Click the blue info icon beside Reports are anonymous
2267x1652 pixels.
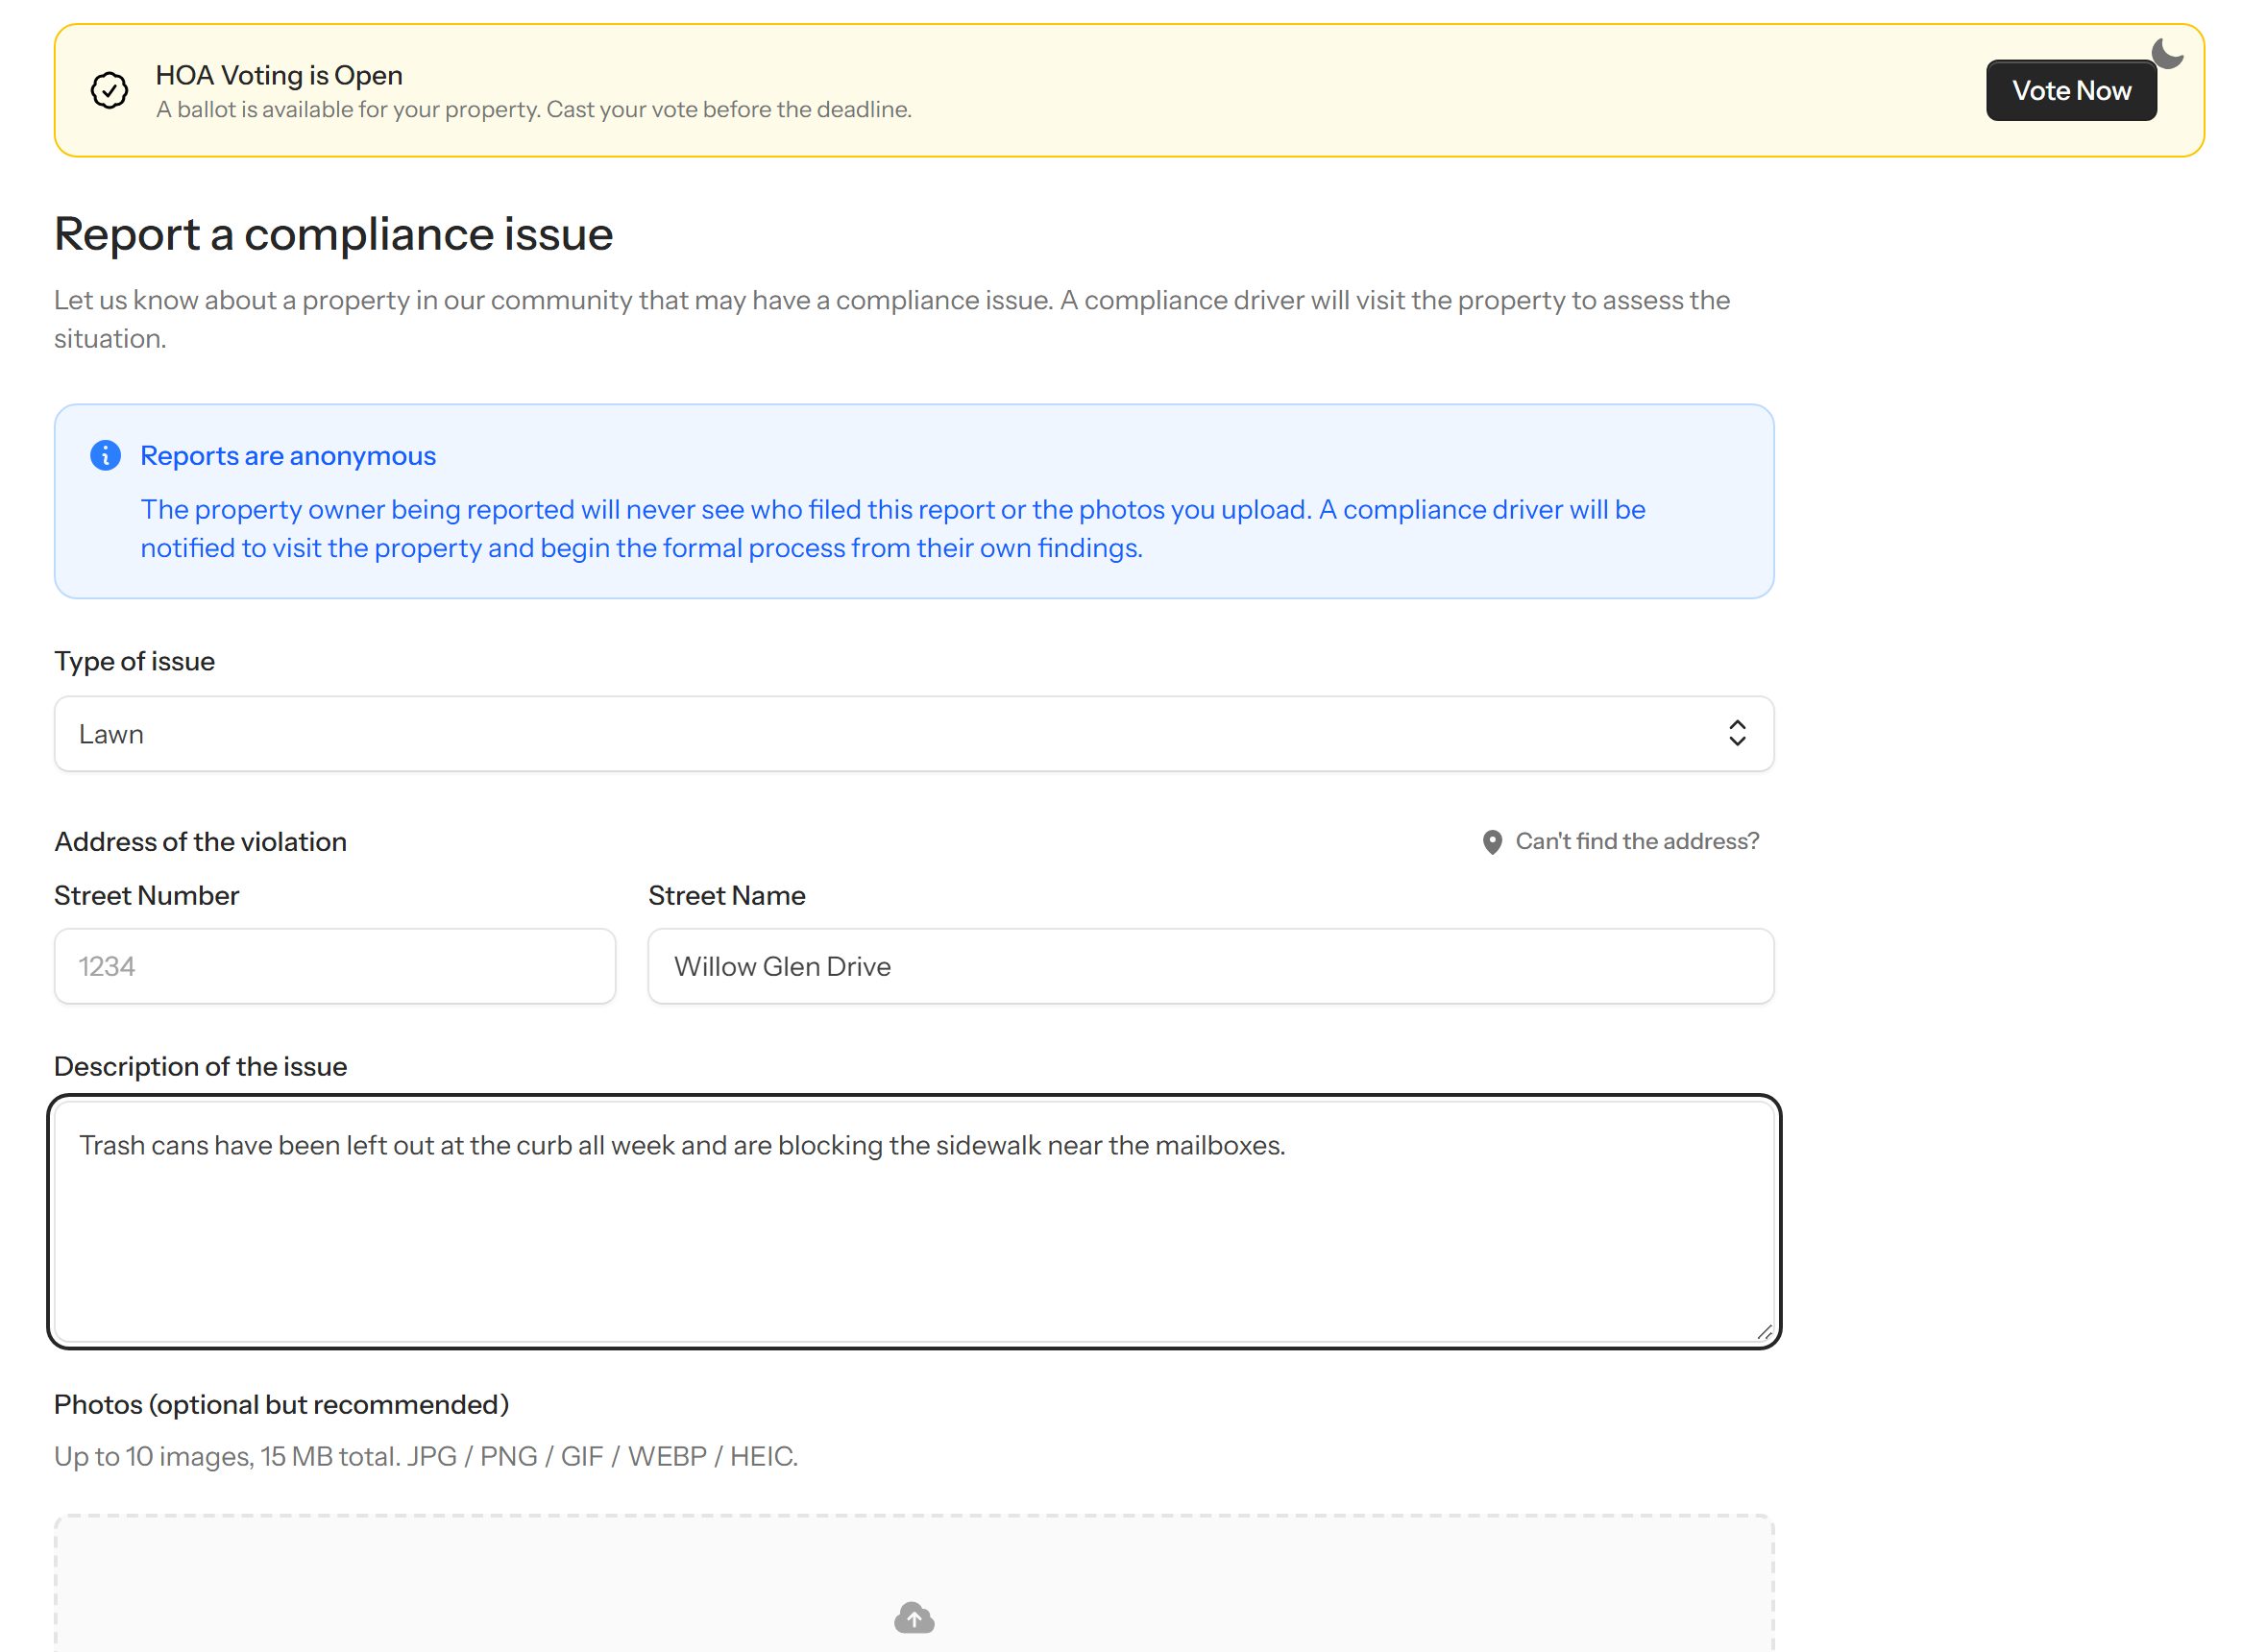[105, 455]
